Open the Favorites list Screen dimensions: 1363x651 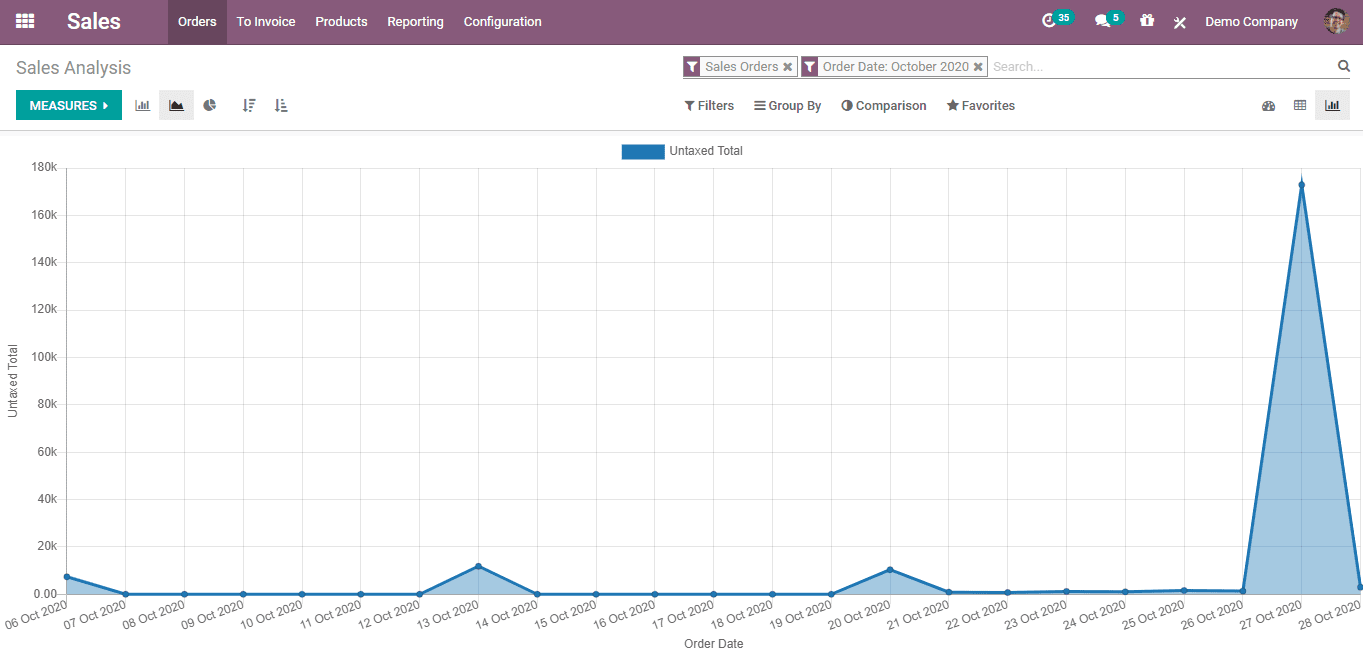980,106
